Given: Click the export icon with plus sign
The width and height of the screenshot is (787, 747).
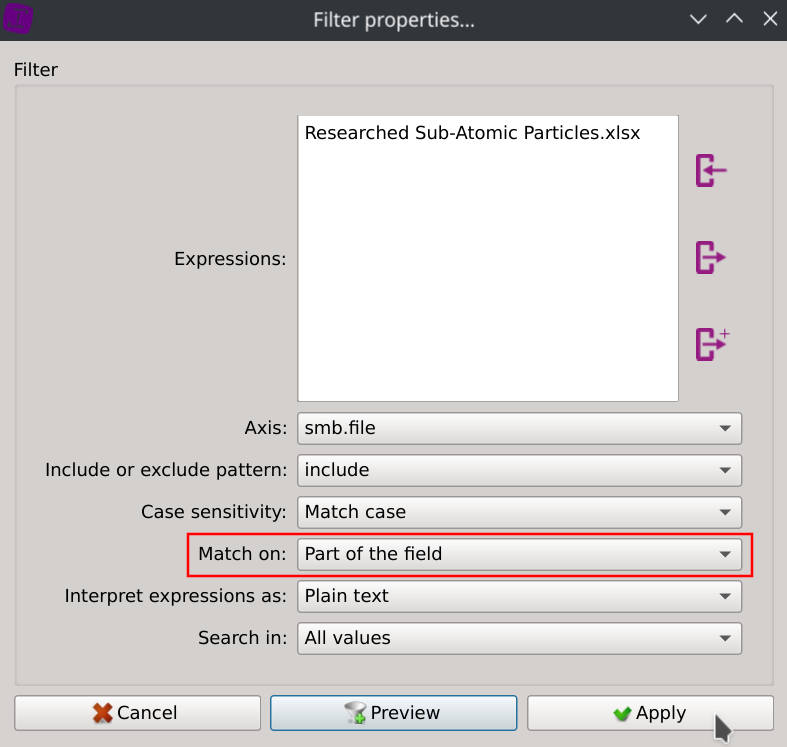Looking at the screenshot, I should [711, 343].
